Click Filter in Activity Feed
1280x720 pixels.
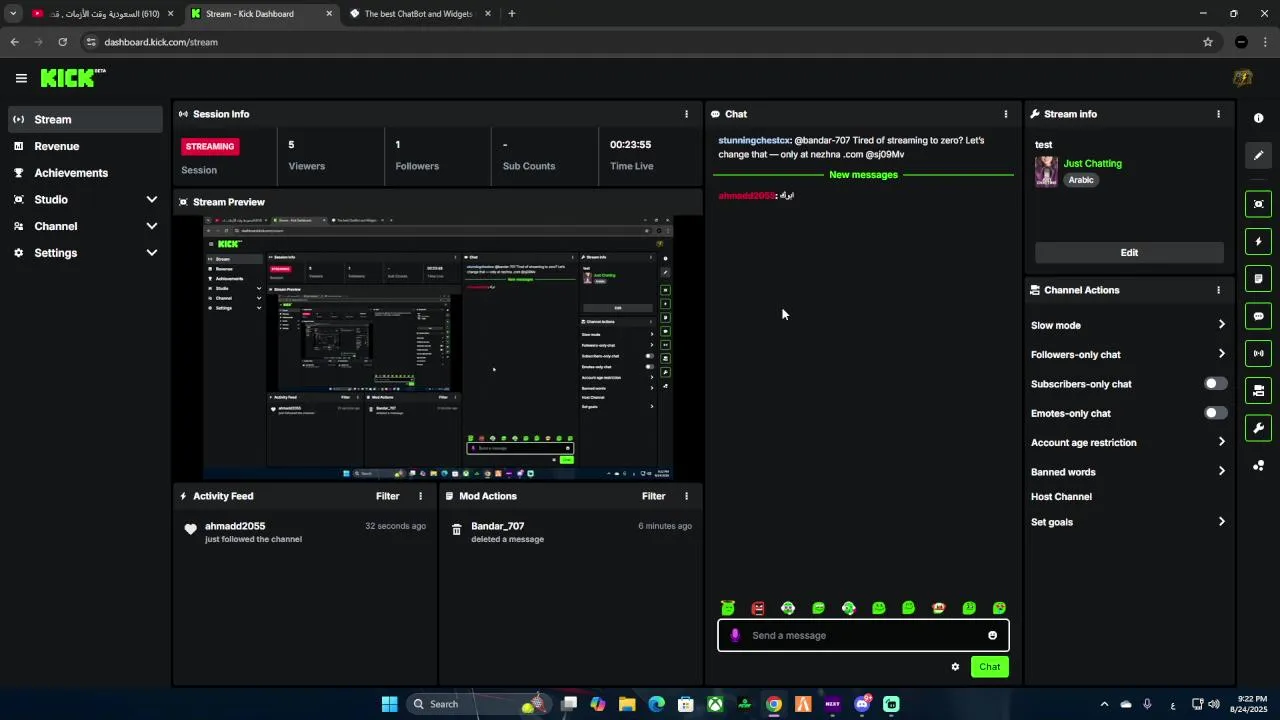pos(387,496)
